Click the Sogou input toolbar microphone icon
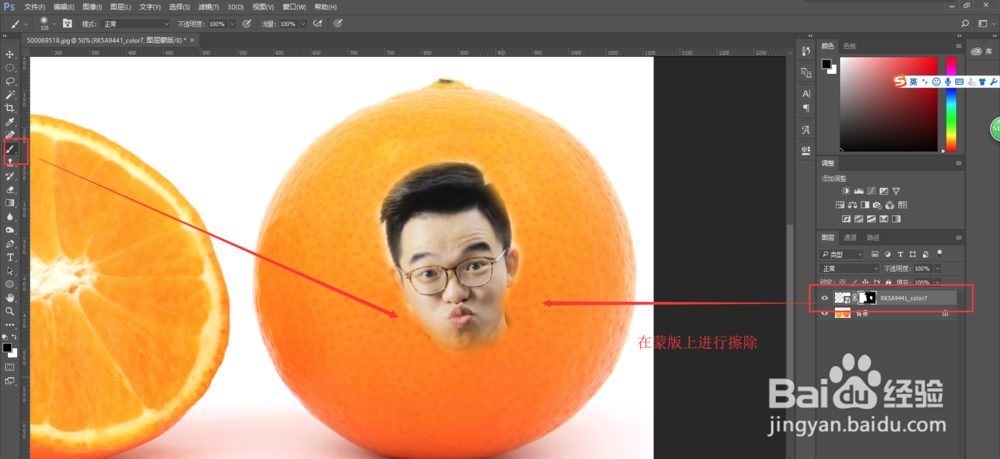 click(x=948, y=82)
